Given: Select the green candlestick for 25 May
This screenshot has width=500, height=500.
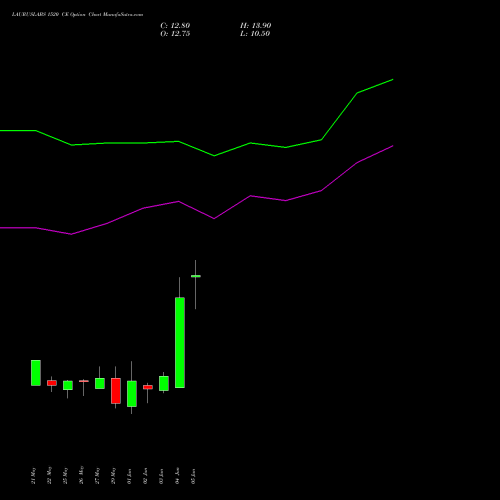Looking at the screenshot, I should click(x=68, y=385).
